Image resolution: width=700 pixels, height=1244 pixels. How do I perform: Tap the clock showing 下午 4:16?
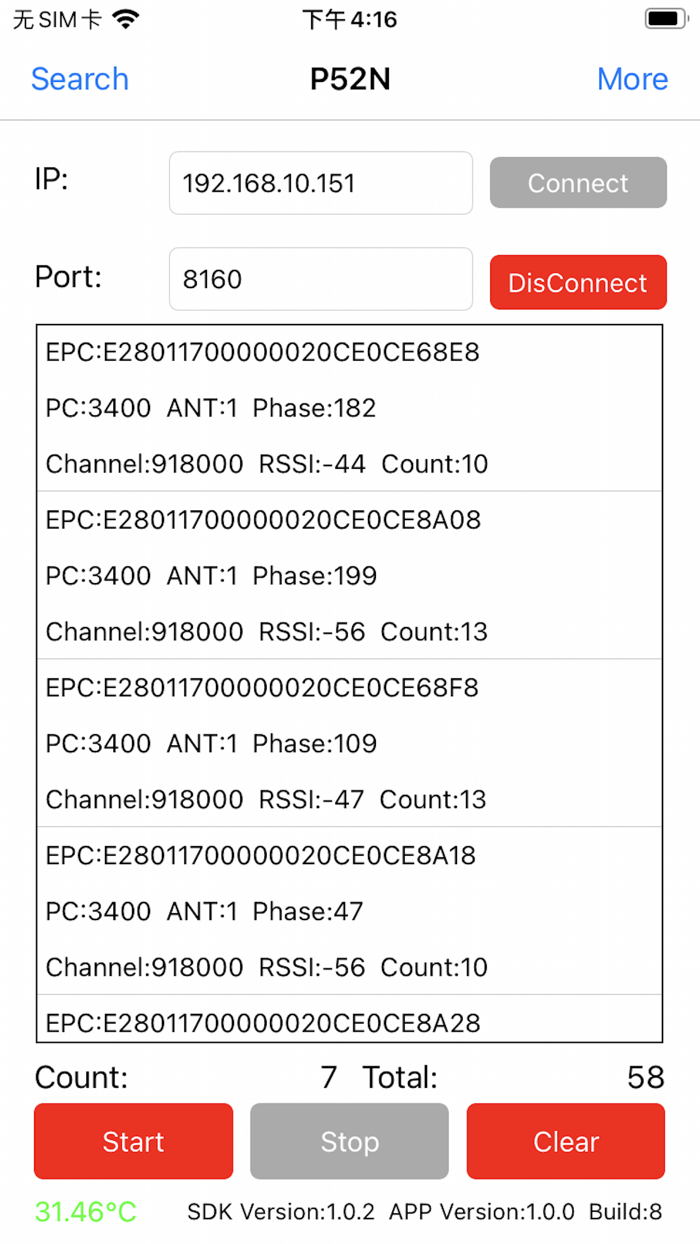pos(350,18)
